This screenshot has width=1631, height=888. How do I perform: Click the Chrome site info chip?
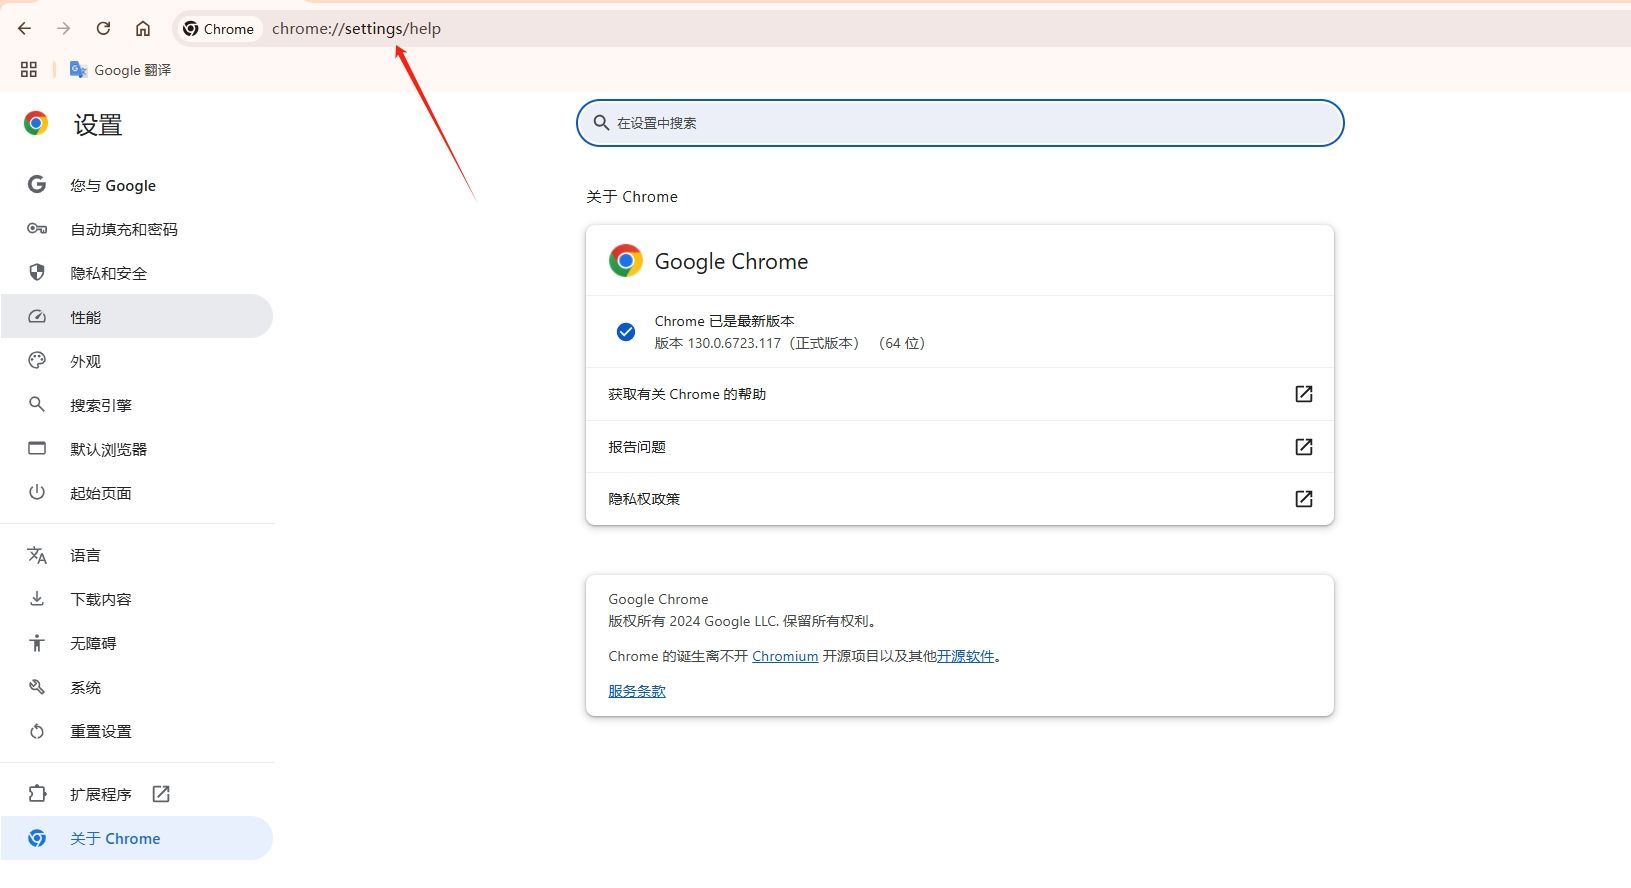coord(219,29)
